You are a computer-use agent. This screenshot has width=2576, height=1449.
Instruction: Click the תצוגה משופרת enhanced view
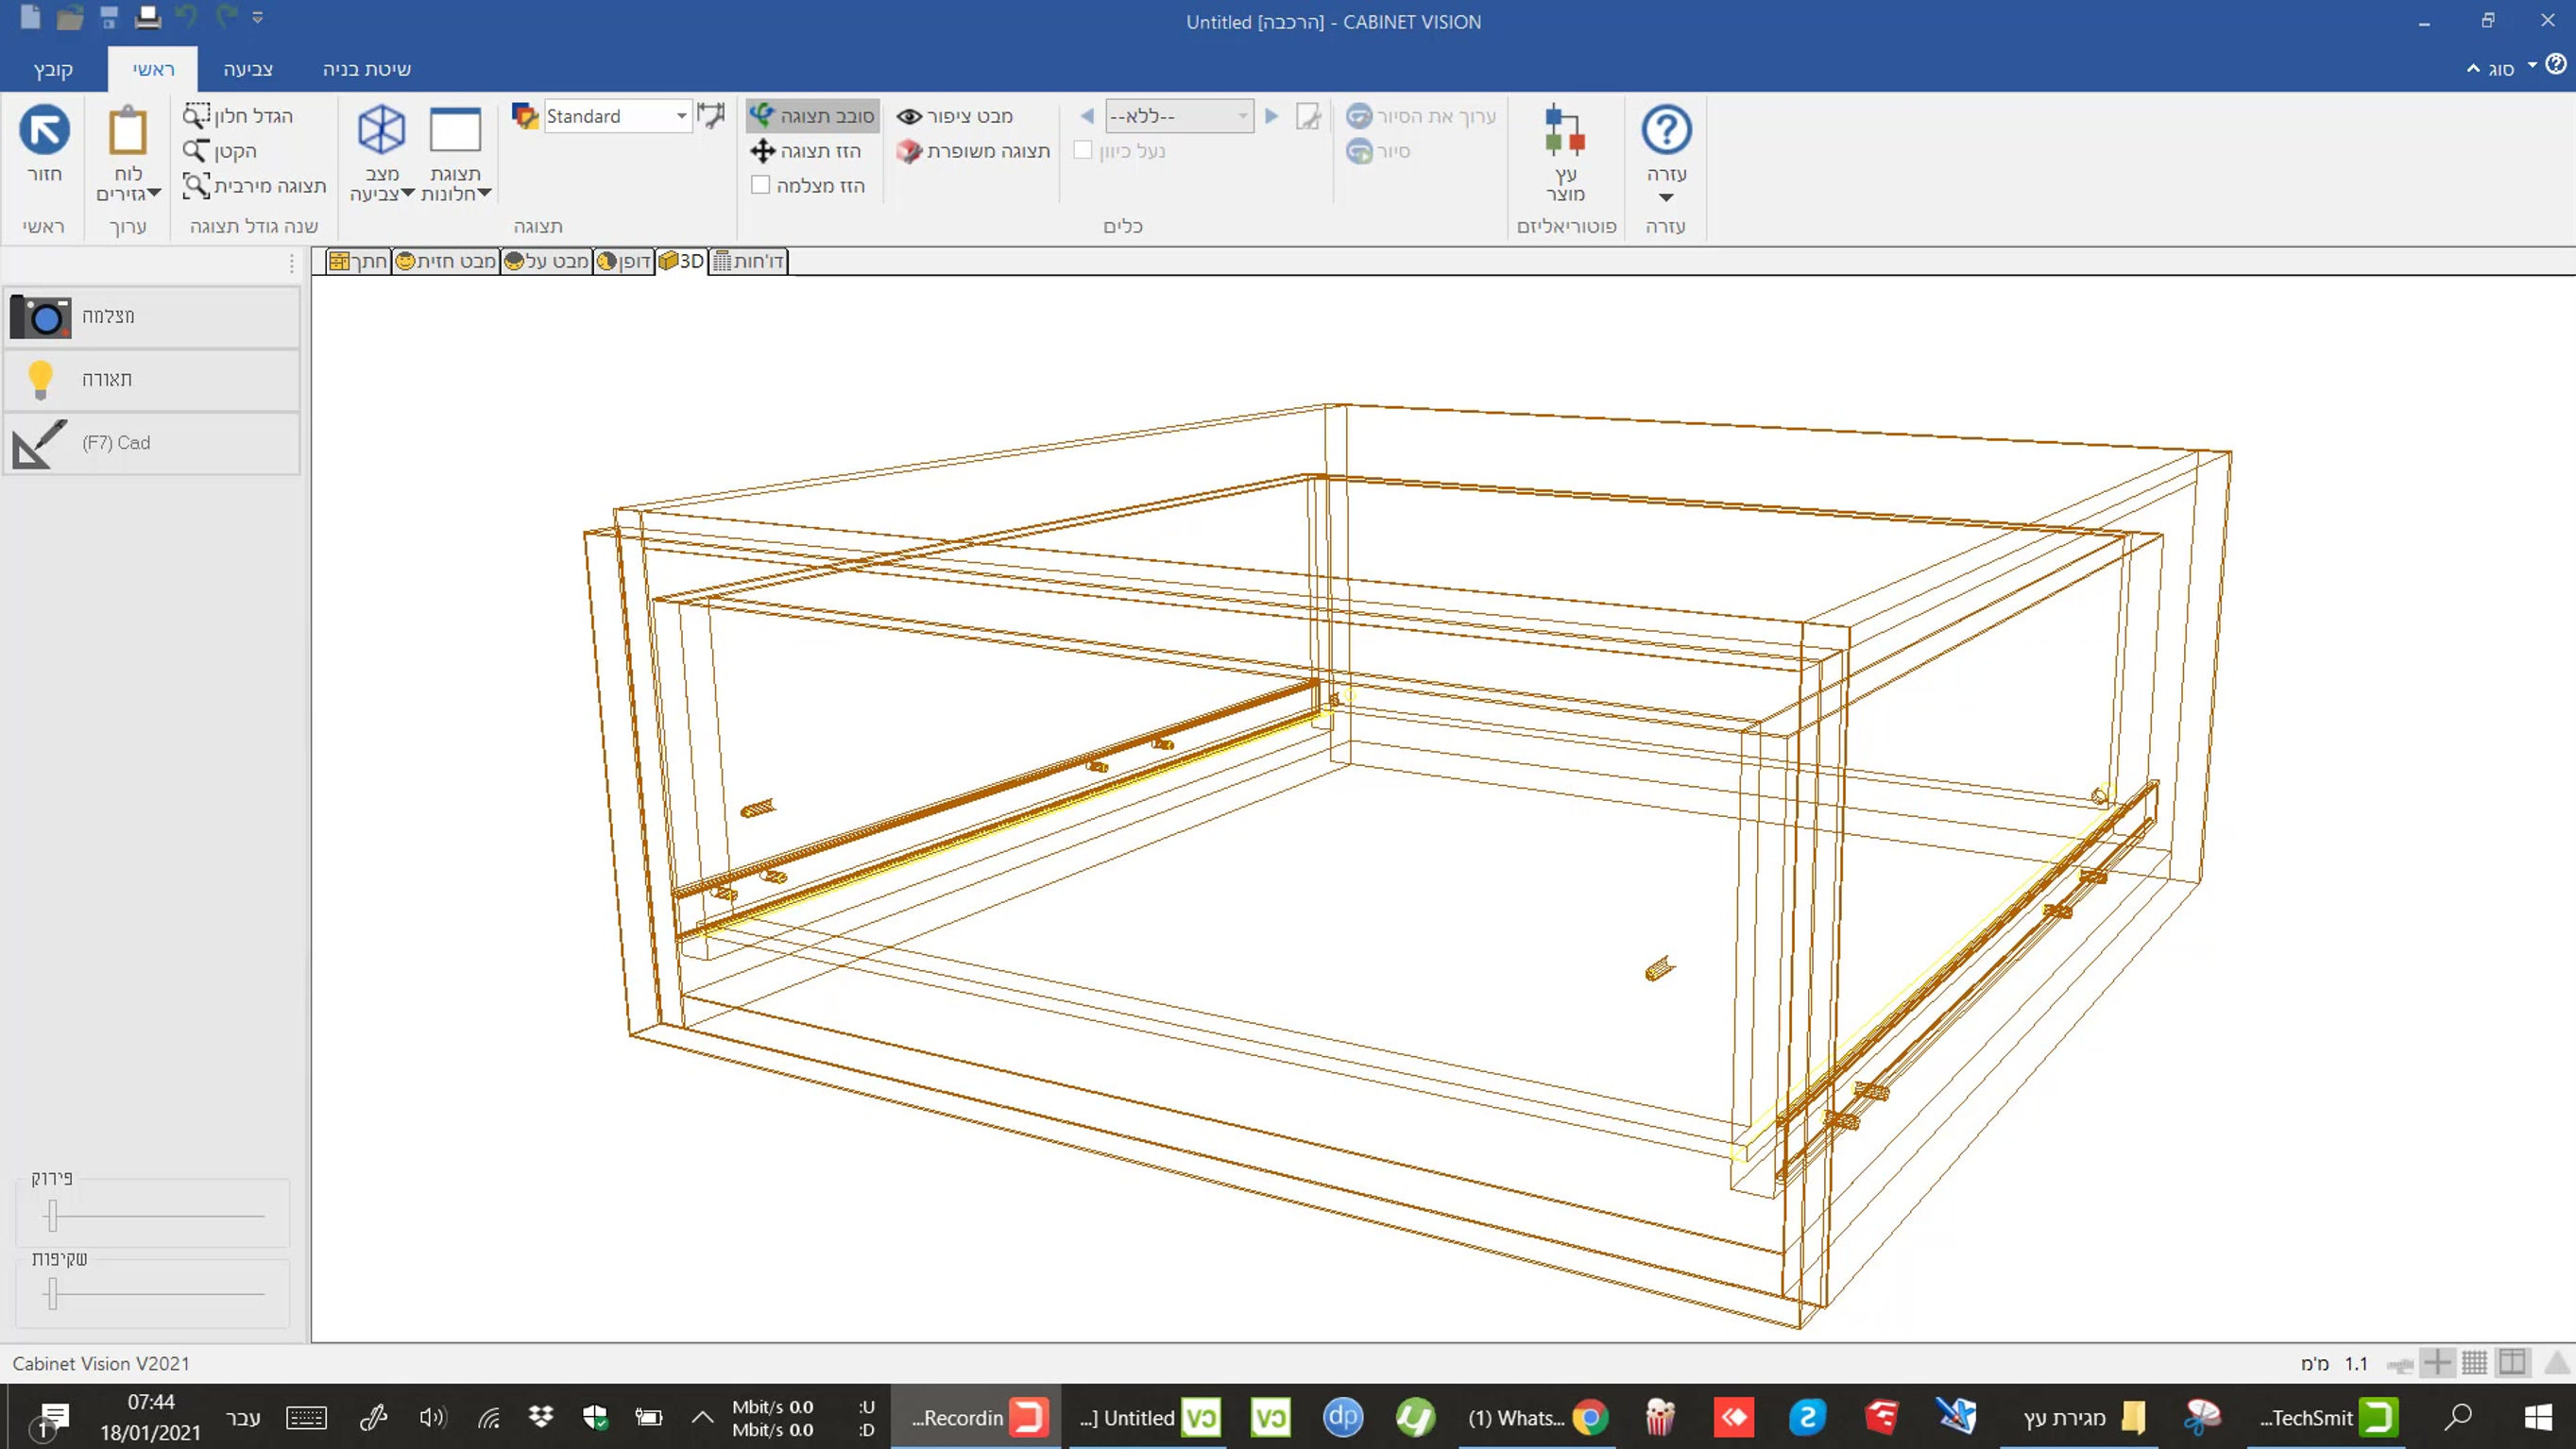point(973,151)
